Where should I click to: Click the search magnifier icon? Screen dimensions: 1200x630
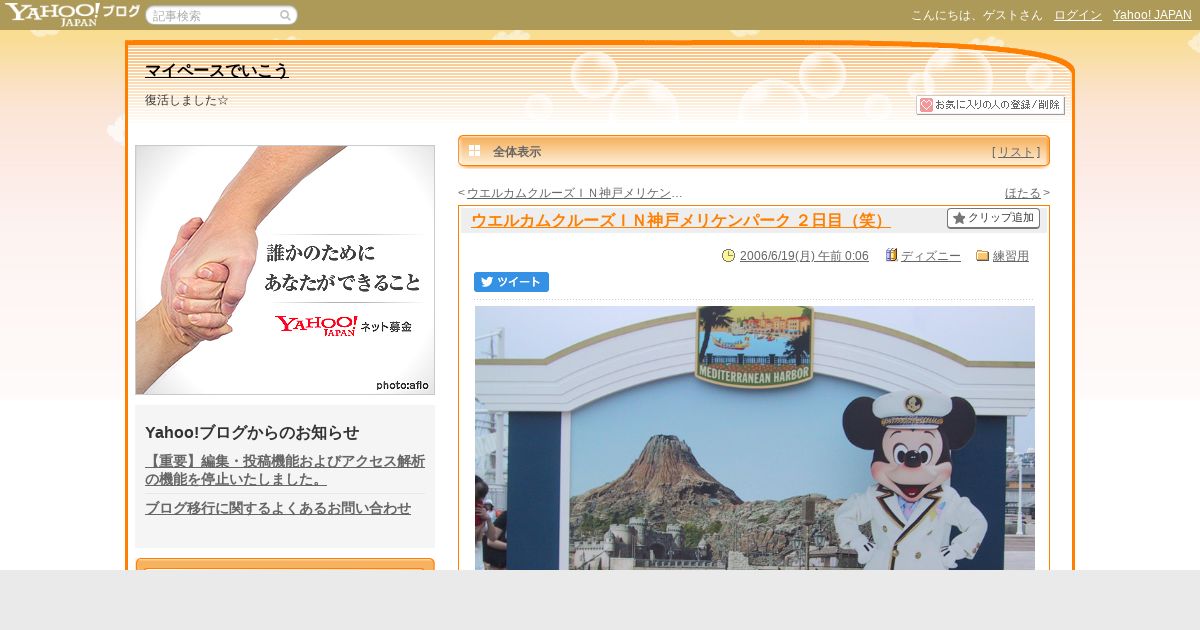pos(285,15)
